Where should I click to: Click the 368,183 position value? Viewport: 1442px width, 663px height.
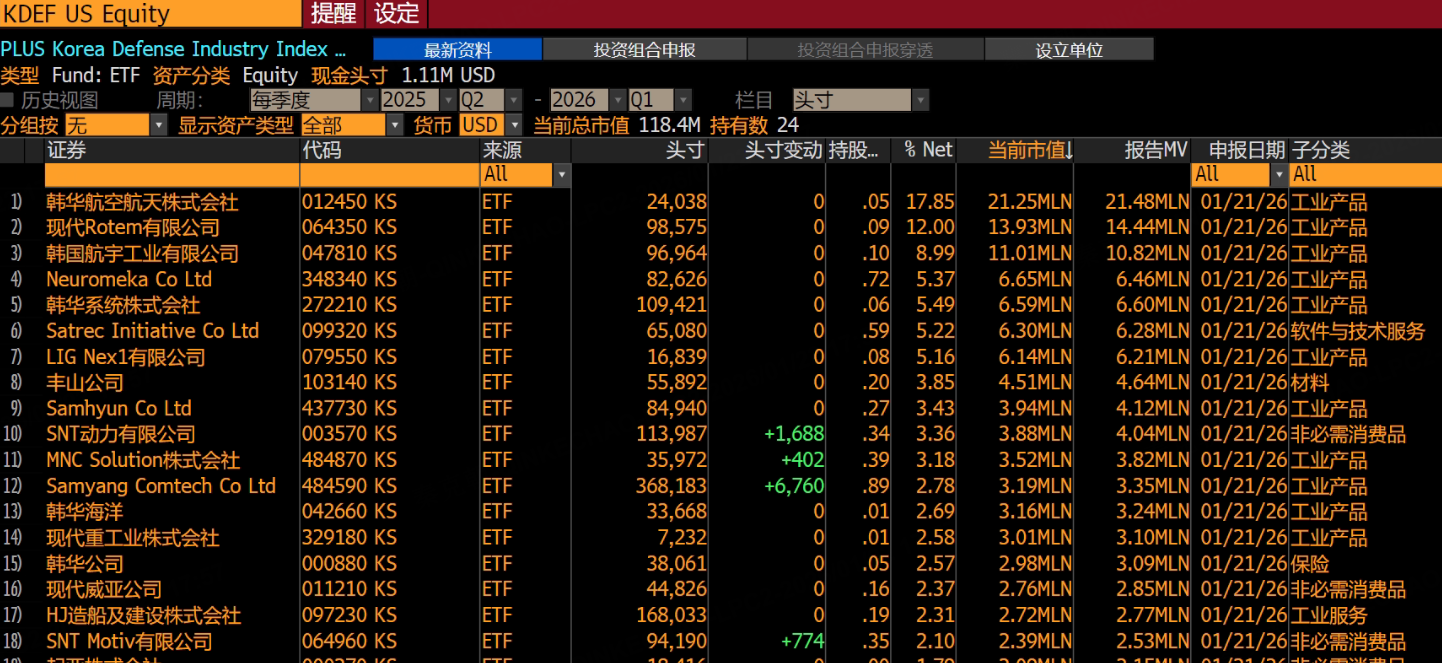click(x=671, y=486)
